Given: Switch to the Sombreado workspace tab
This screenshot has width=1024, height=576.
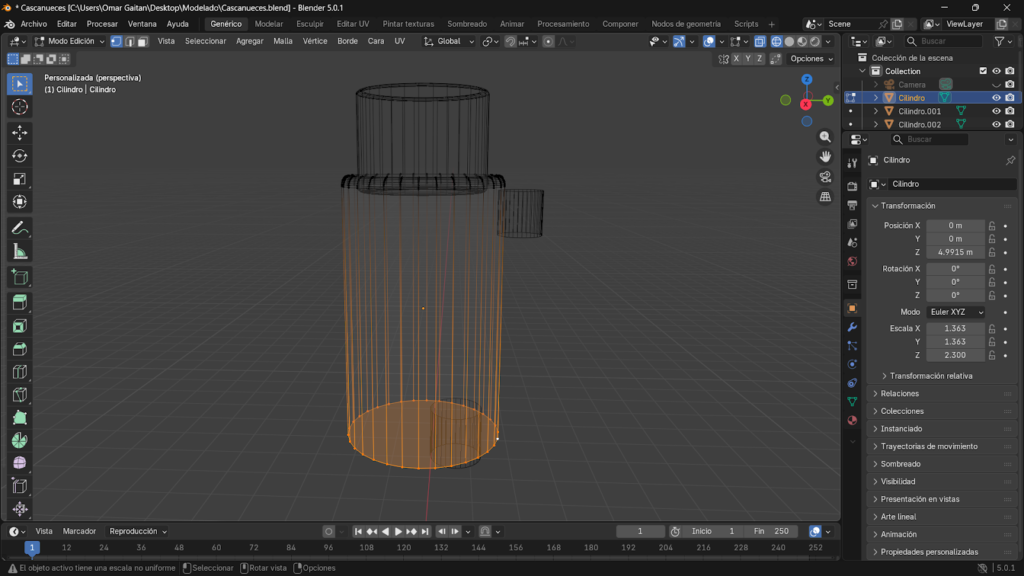Looking at the screenshot, I should click(467, 24).
